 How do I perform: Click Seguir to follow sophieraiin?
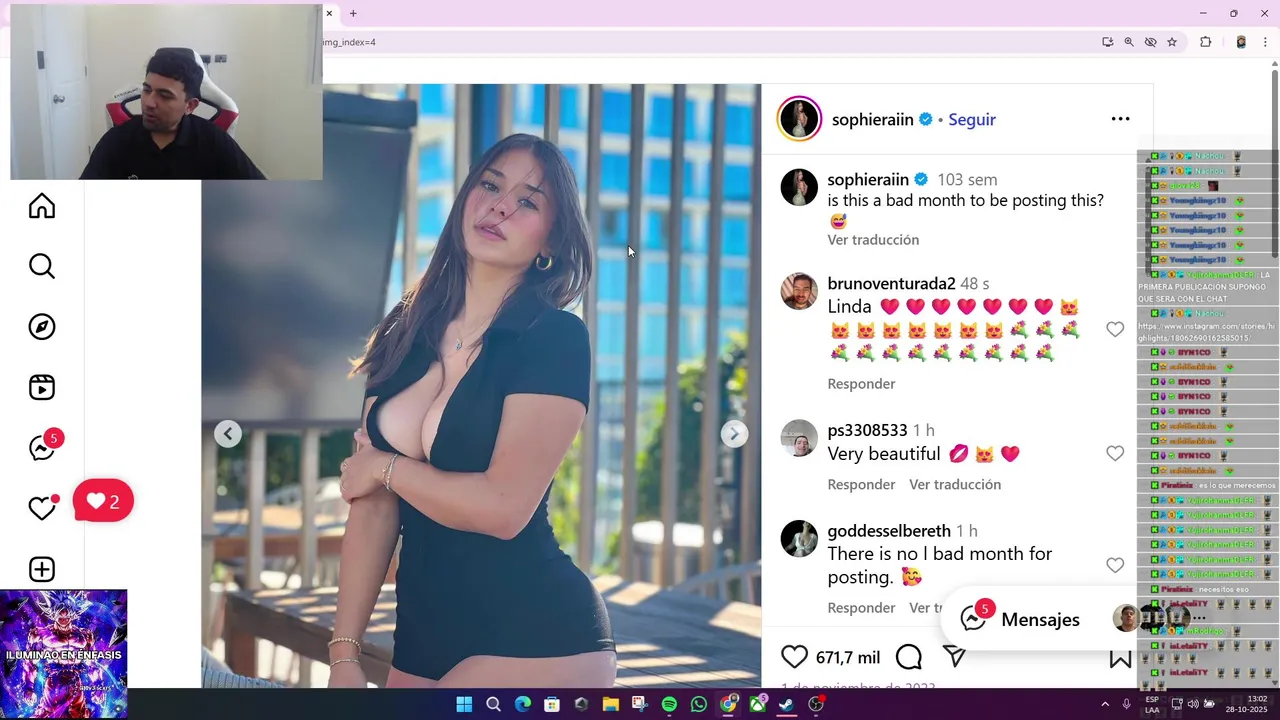click(972, 119)
